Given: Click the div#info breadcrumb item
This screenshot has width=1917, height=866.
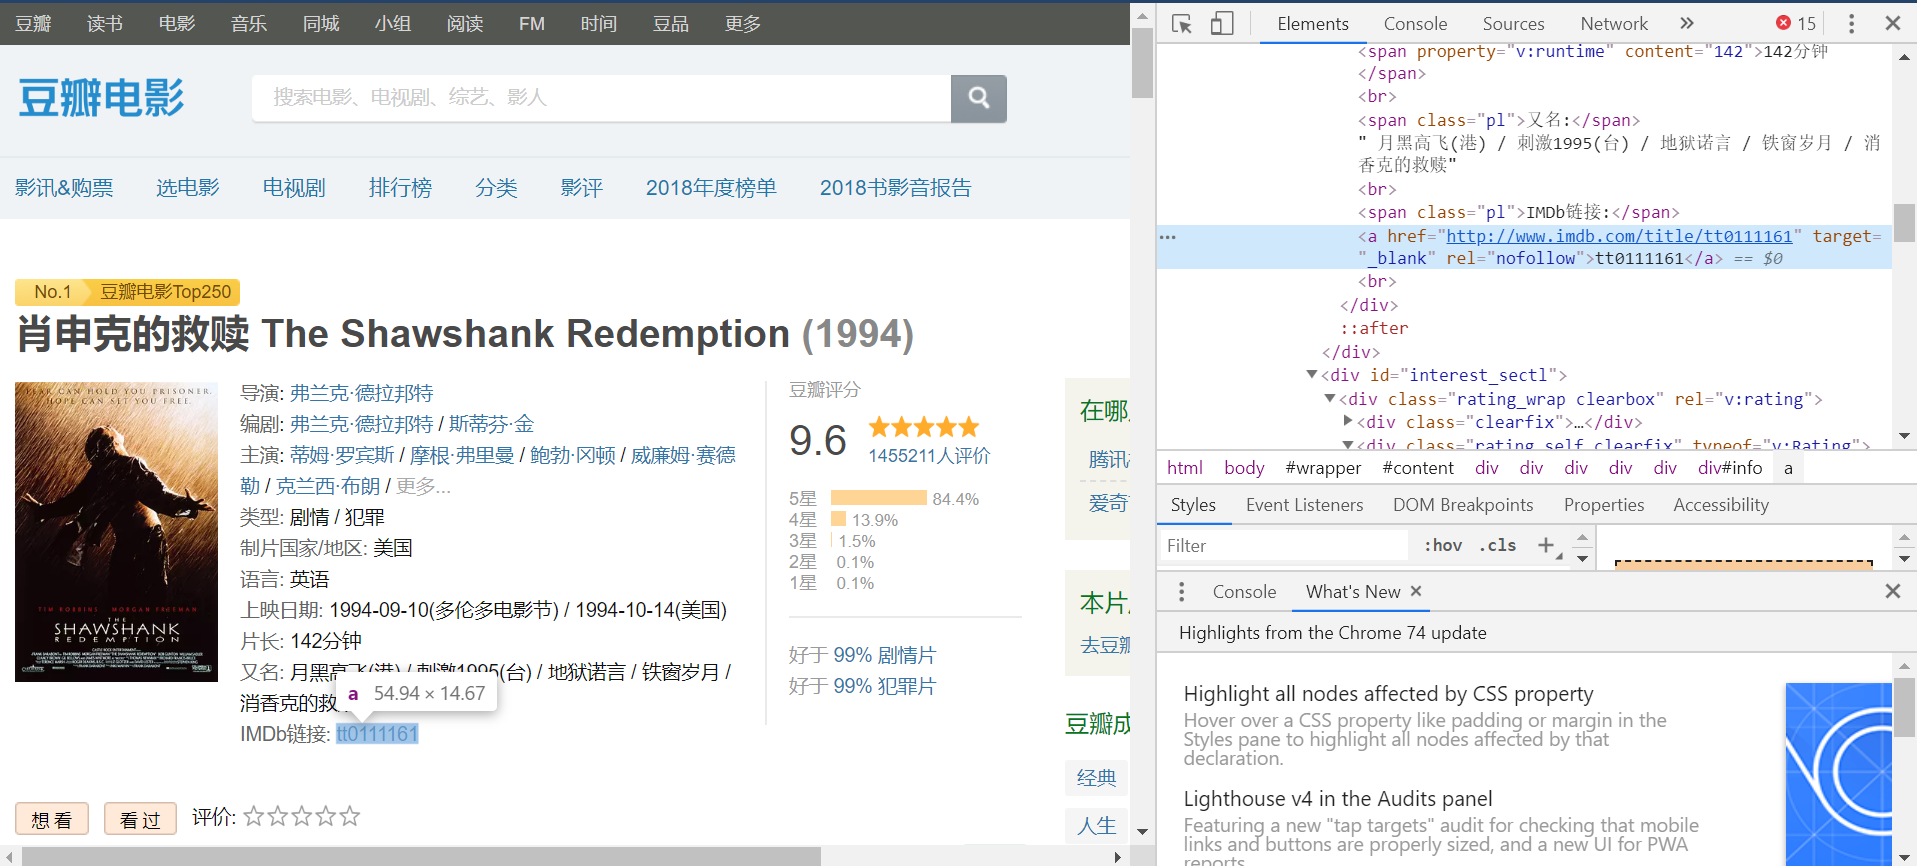Looking at the screenshot, I should point(1730,467).
